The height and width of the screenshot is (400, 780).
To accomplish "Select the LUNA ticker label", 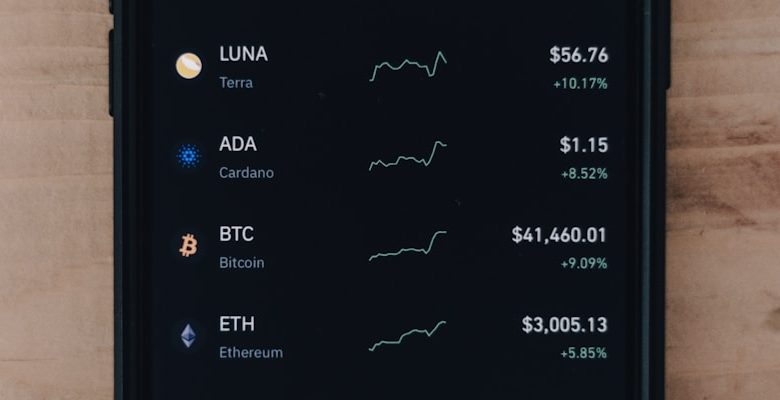I will click(243, 54).
